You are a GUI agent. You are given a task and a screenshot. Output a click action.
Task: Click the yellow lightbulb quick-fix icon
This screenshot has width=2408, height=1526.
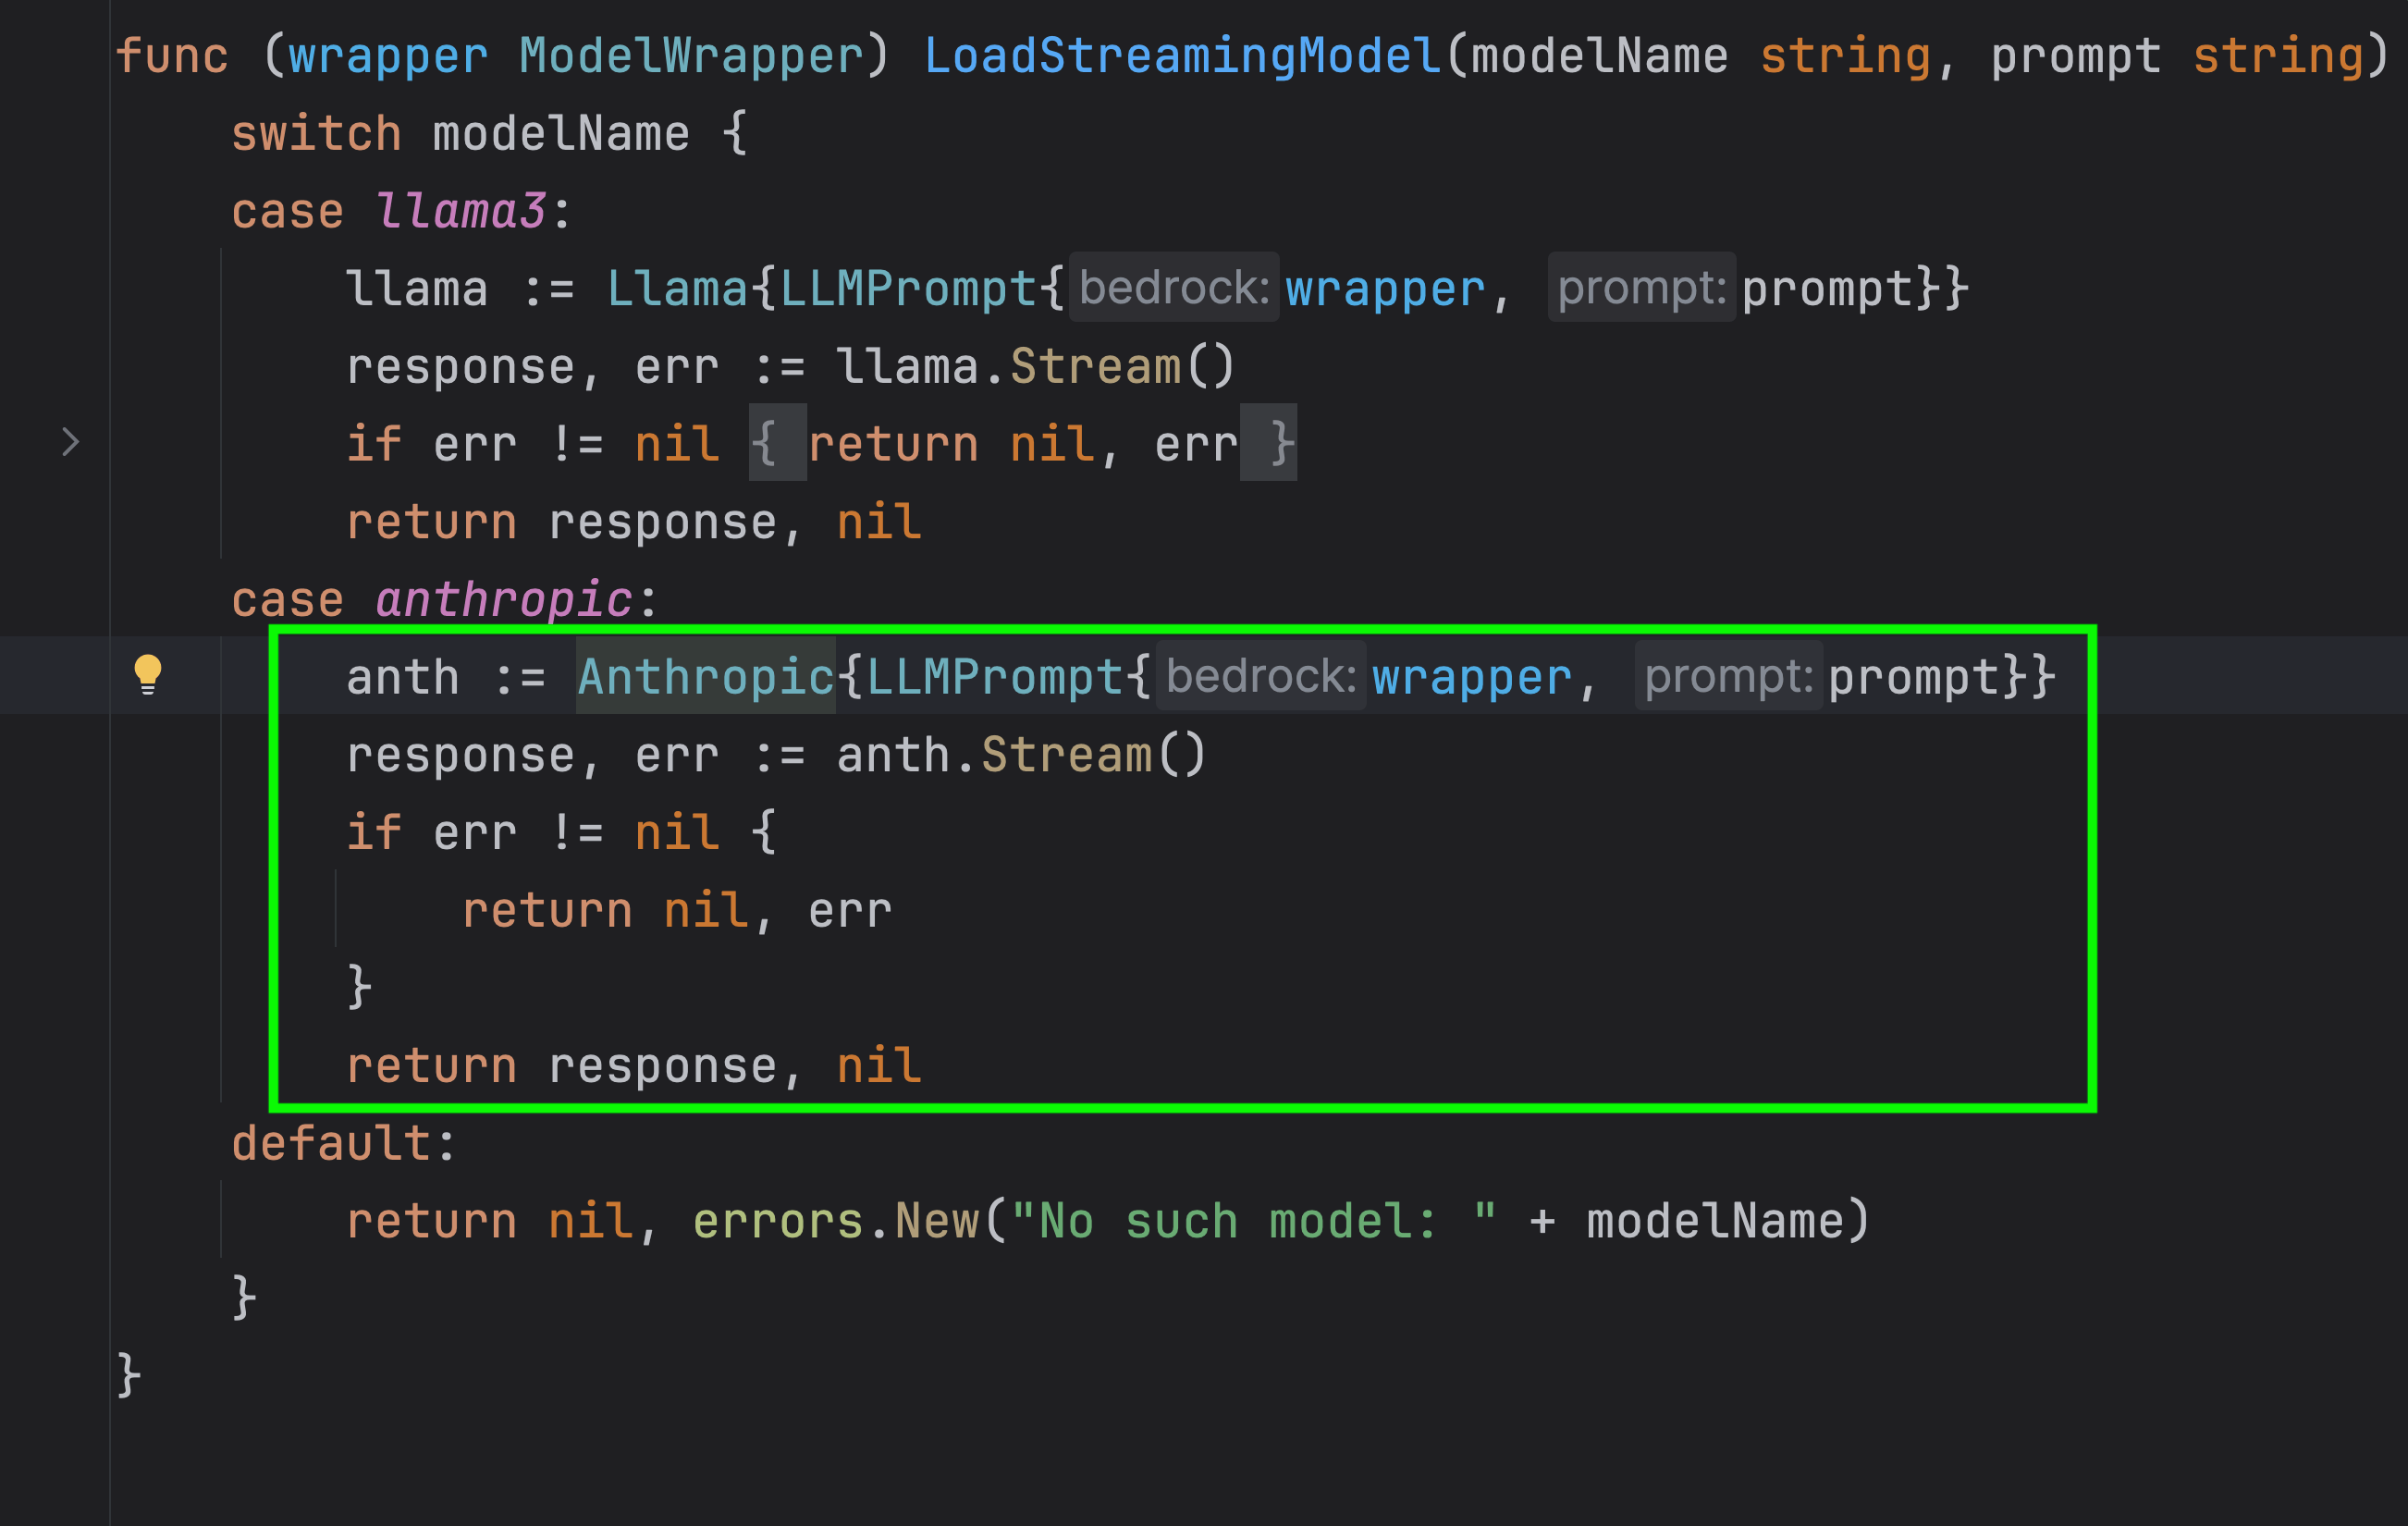pos(148,674)
